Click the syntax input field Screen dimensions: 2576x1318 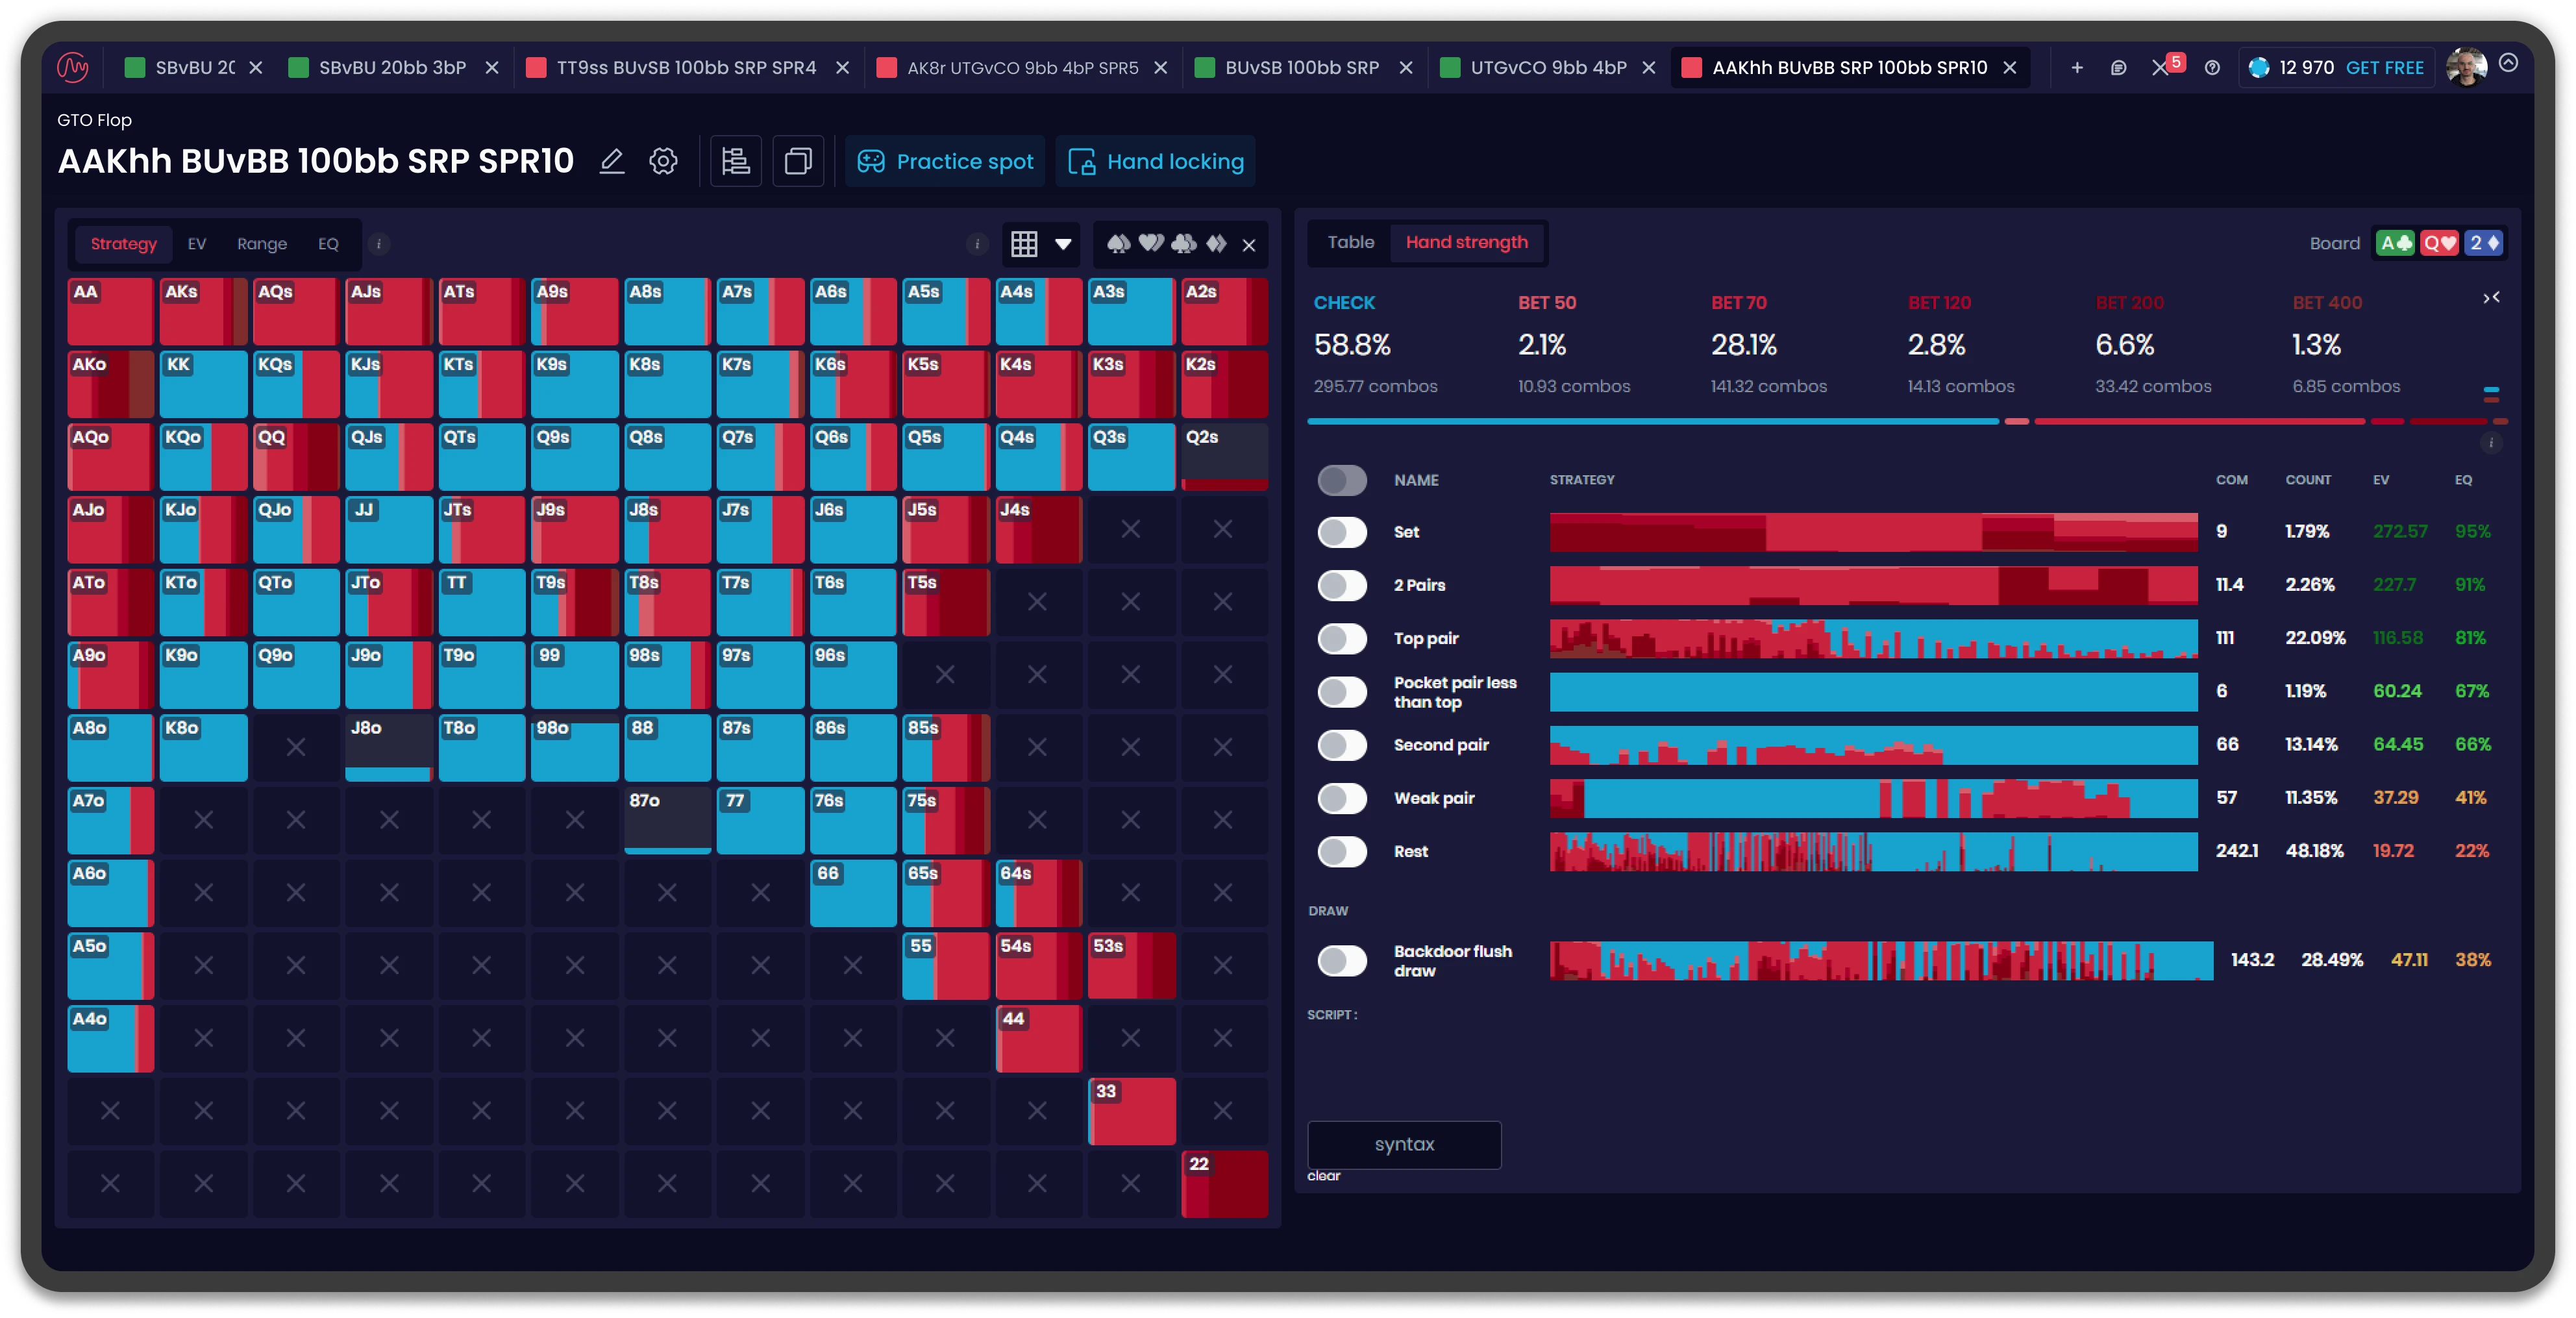1404,1144
